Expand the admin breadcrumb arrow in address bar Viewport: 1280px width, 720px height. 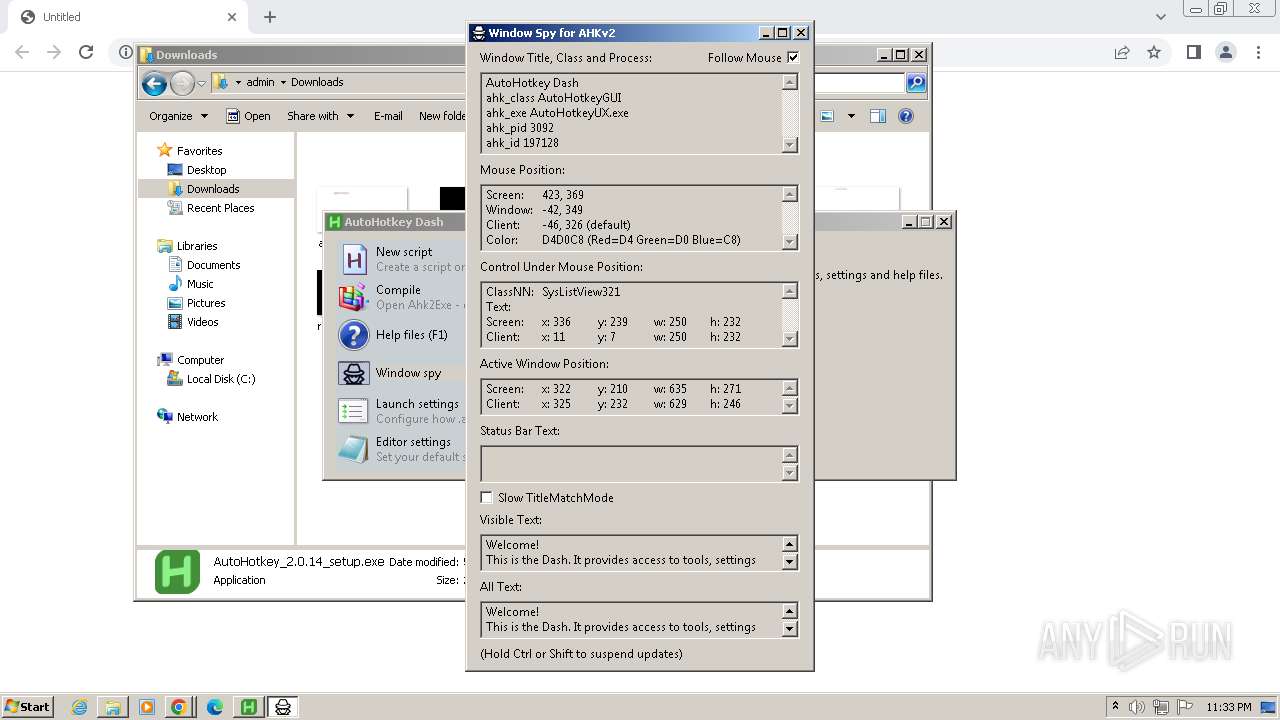click(x=283, y=83)
